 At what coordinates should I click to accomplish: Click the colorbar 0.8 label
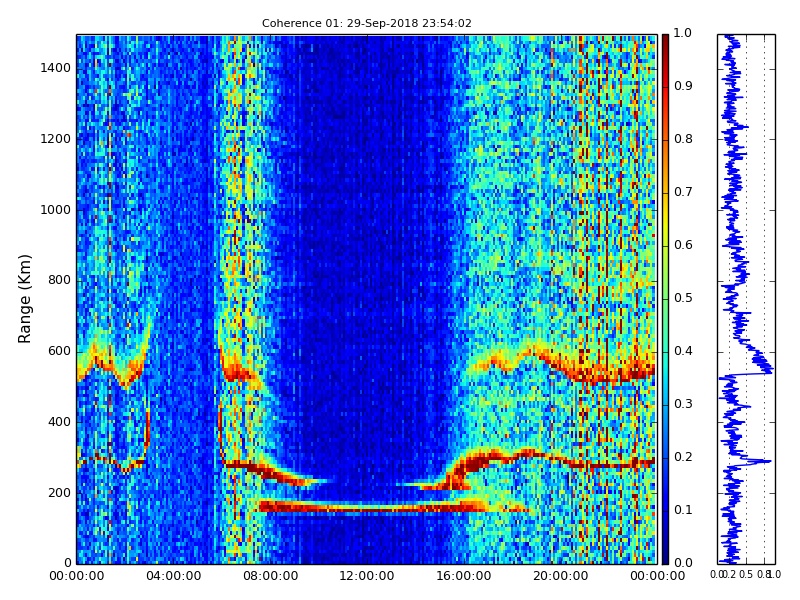683,139
